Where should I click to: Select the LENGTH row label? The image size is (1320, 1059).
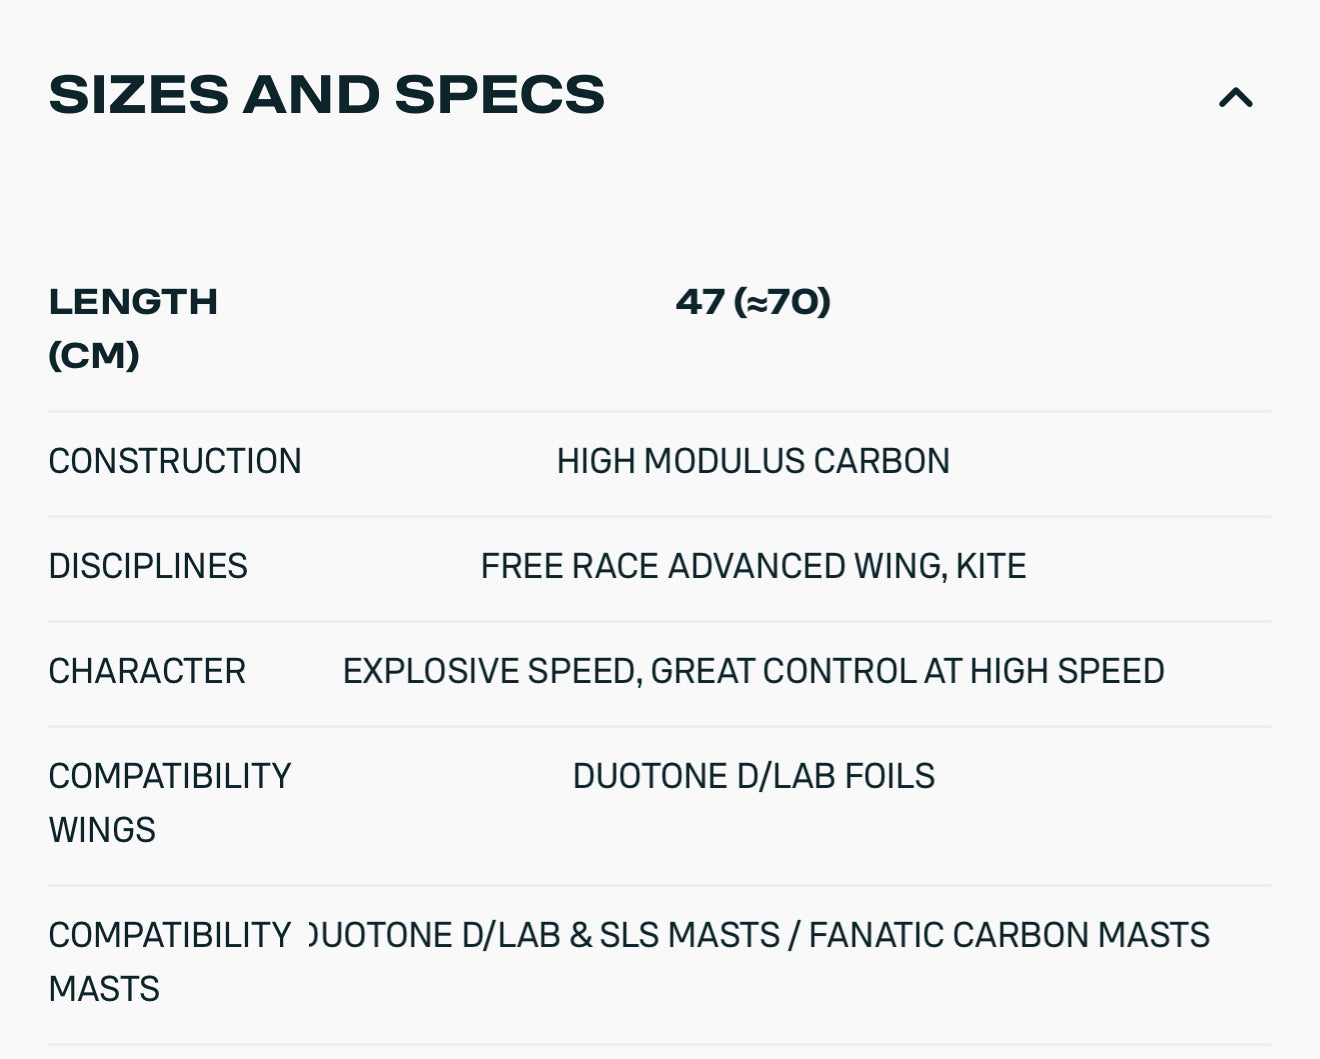click(133, 302)
